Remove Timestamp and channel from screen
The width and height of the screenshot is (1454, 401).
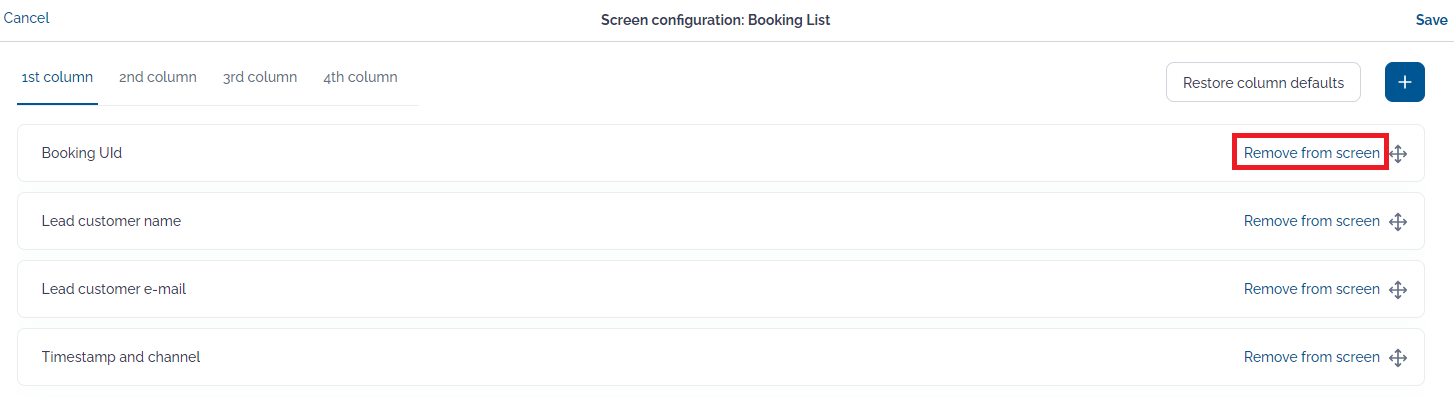(1311, 357)
